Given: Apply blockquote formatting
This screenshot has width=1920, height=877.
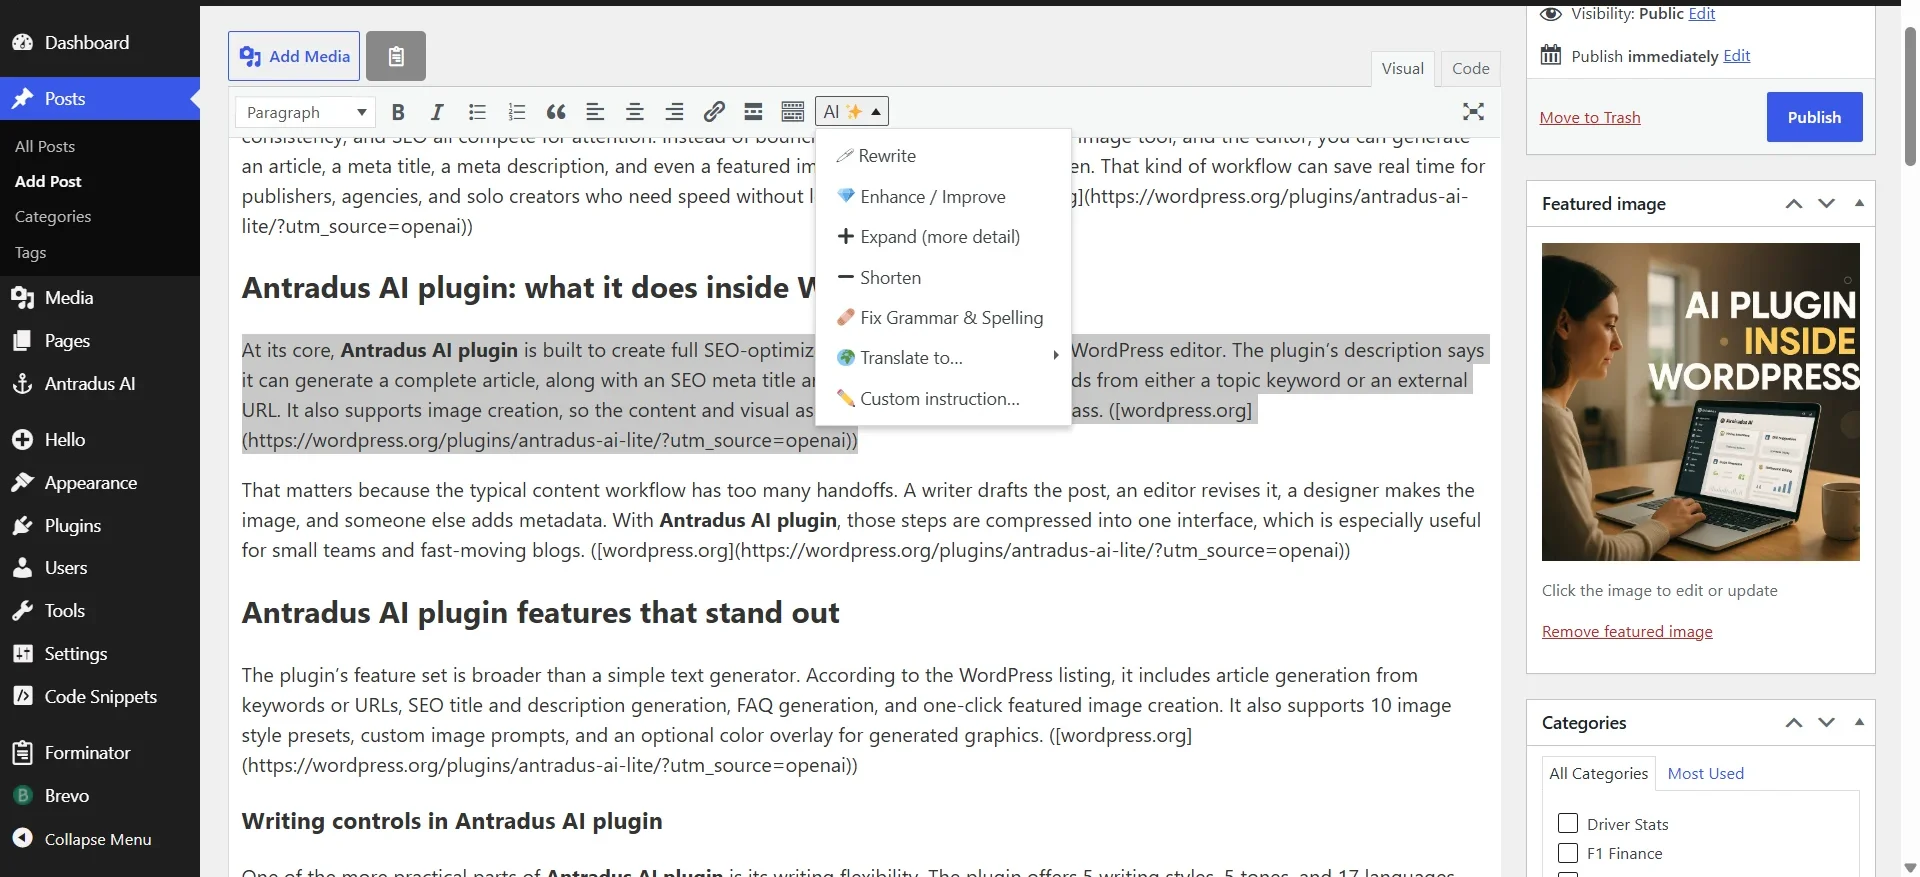Looking at the screenshot, I should pos(556,112).
